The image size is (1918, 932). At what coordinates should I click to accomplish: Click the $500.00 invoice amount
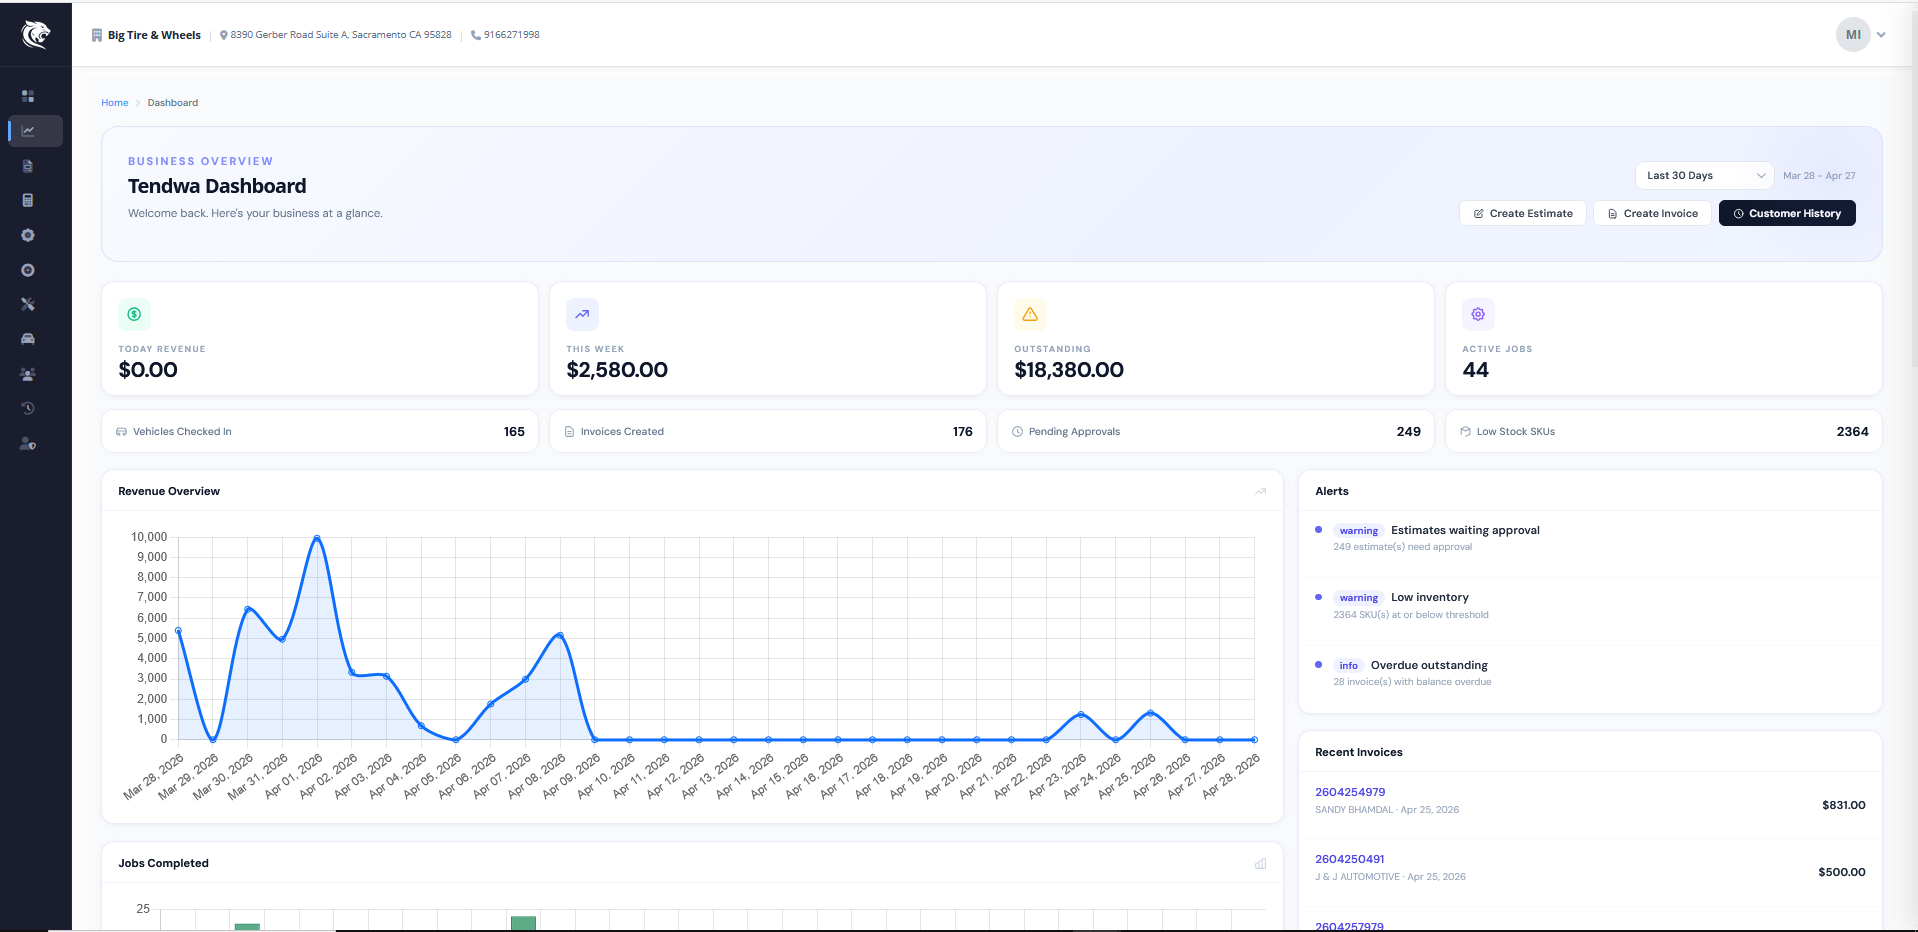[1842, 872]
